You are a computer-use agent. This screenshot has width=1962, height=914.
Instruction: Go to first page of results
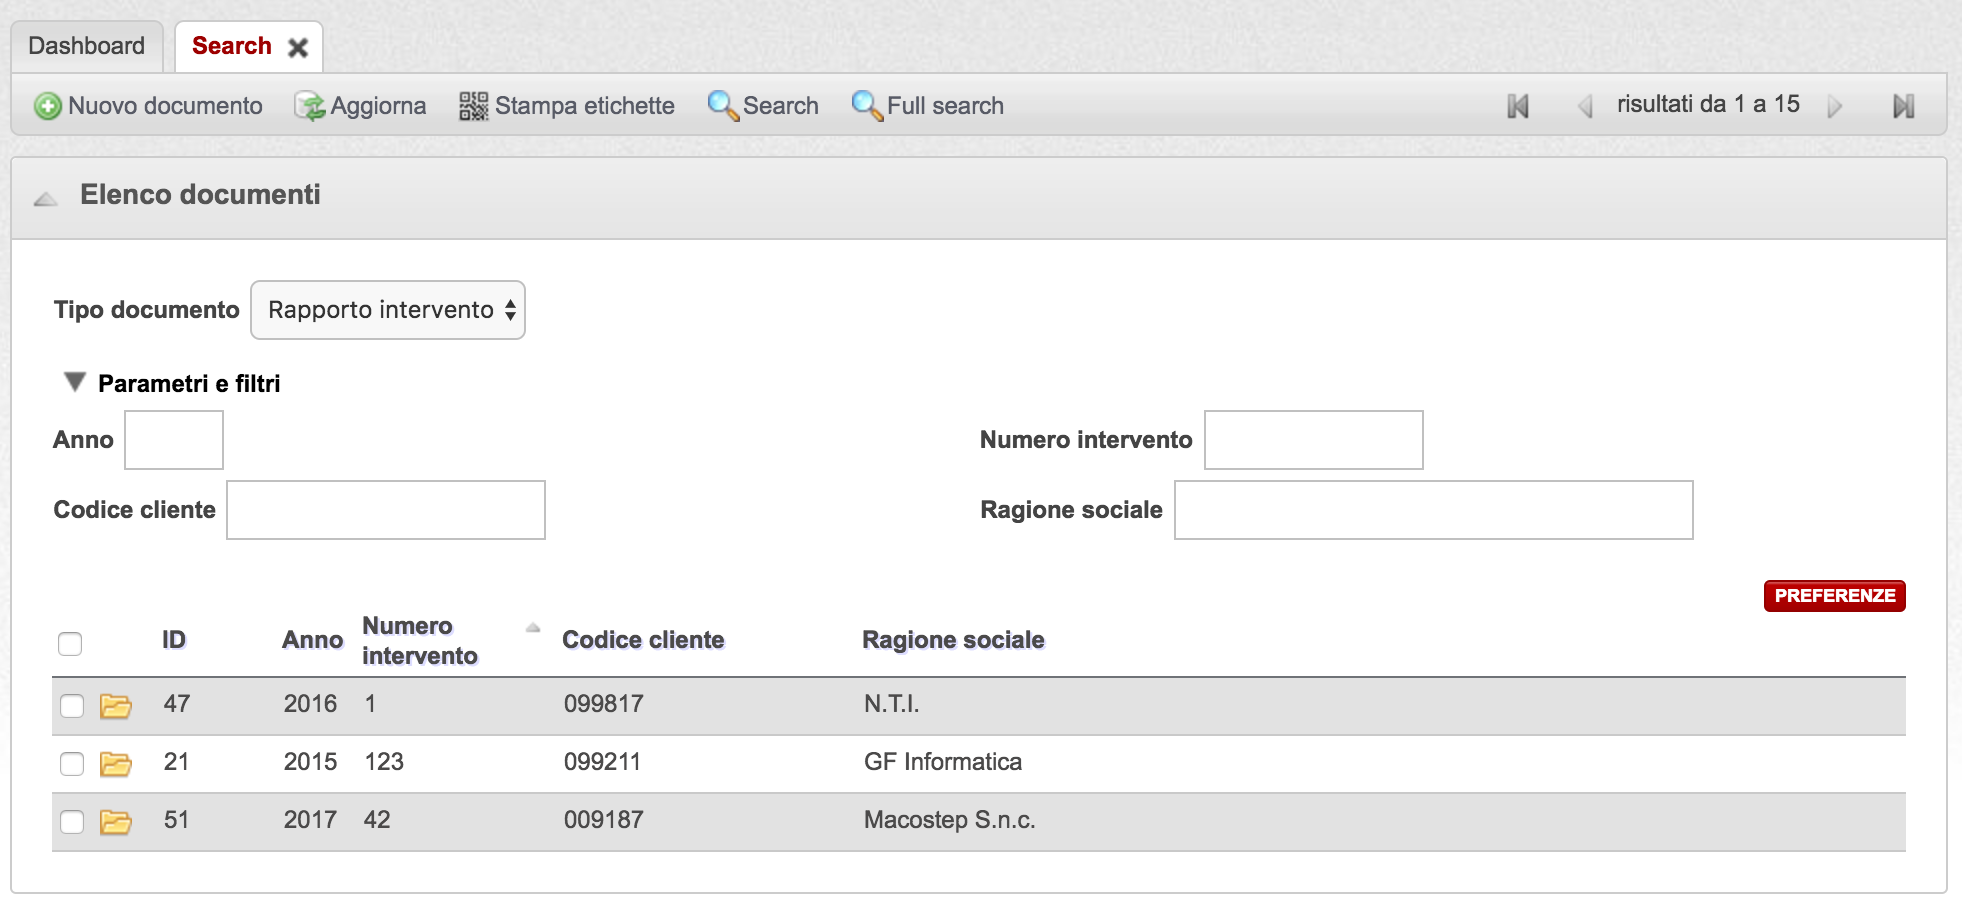tap(1518, 106)
